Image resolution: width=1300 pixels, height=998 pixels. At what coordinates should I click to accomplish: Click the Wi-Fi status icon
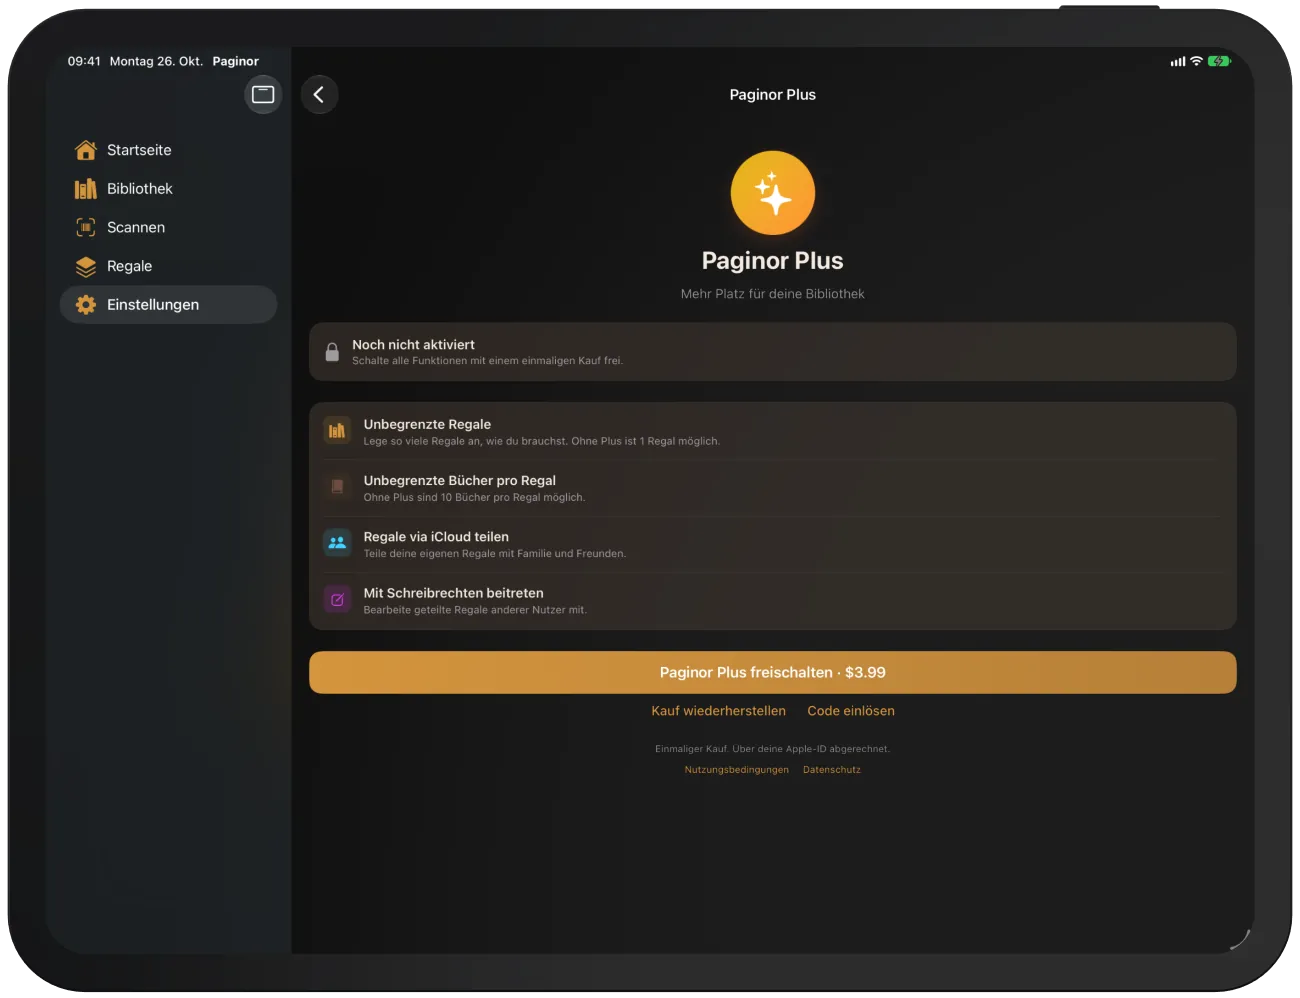click(x=1196, y=61)
